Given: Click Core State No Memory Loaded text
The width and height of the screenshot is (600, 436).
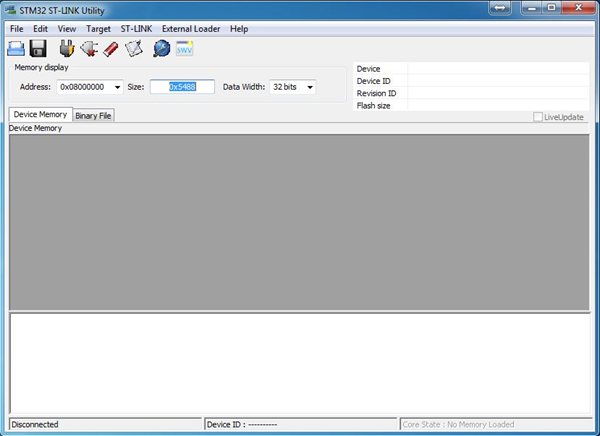Looking at the screenshot, I should coord(458,425).
